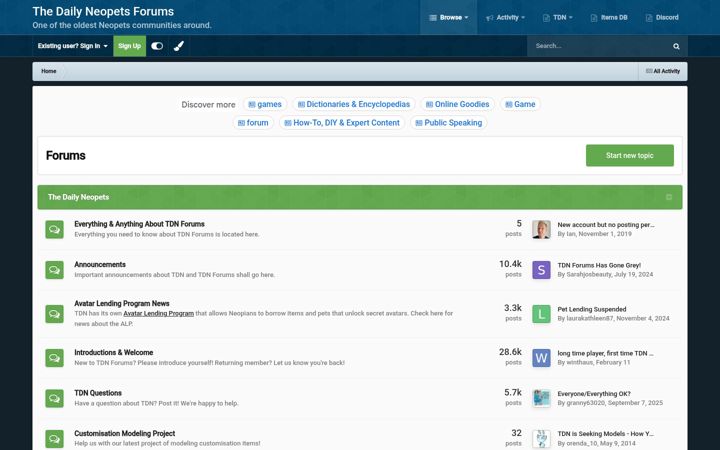Click the search magnifier icon

coord(676,46)
